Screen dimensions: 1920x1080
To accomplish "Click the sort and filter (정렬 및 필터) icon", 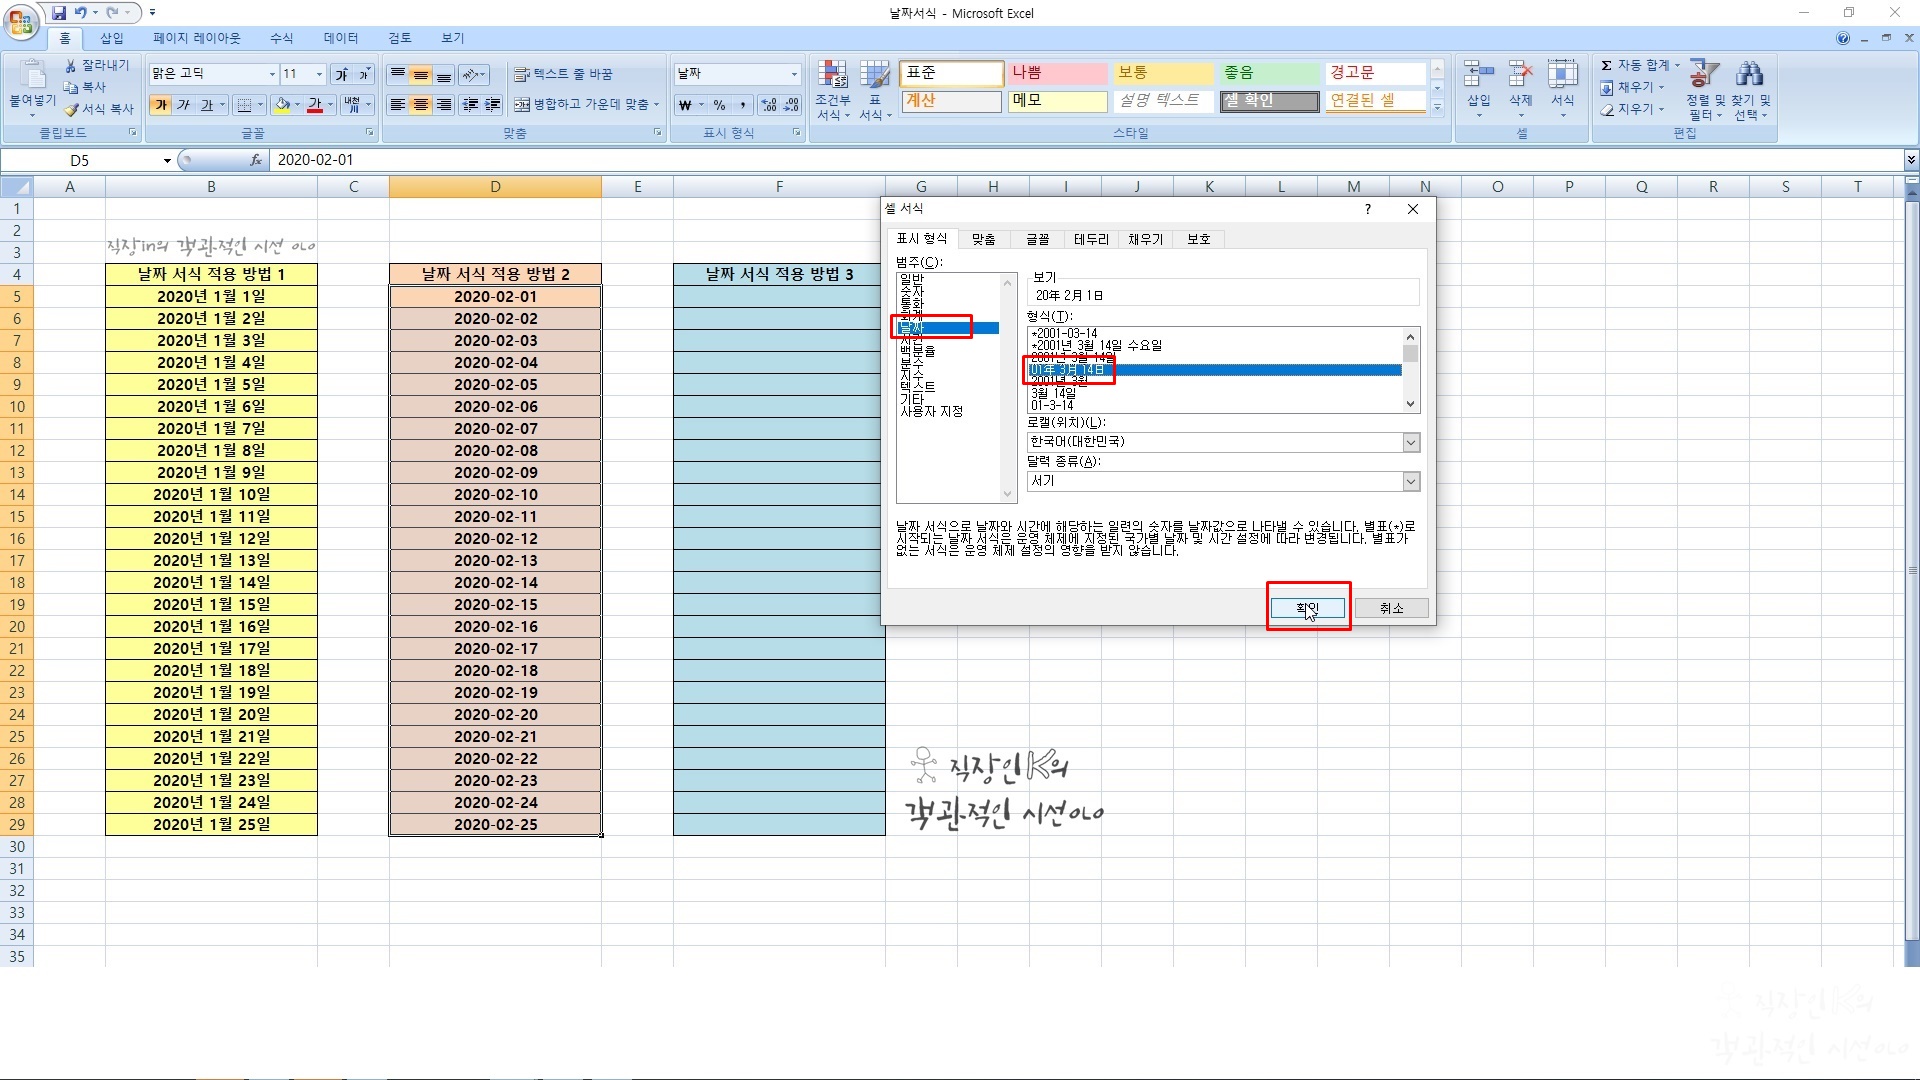I will pos(1703,75).
